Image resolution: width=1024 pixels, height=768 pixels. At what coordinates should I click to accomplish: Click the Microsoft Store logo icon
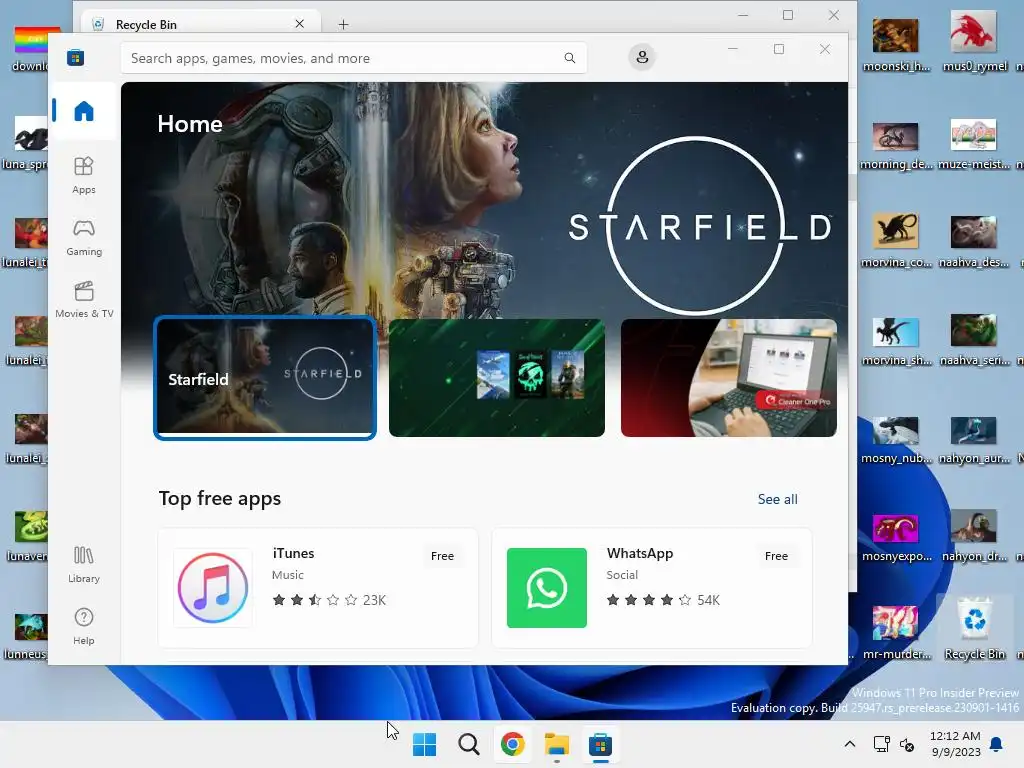75,57
